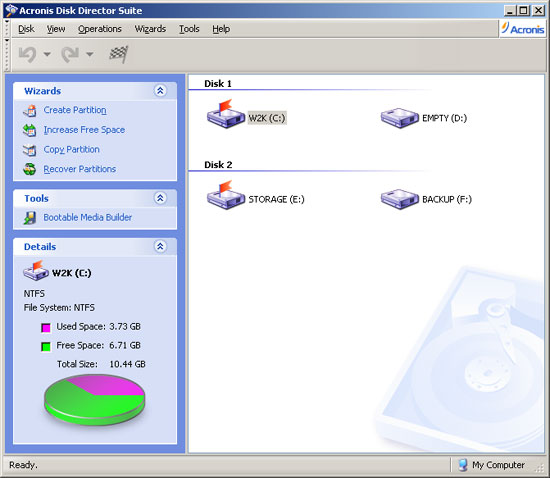Collapse the Details panel
The height and width of the screenshot is (478, 550).
pos(160,247)
